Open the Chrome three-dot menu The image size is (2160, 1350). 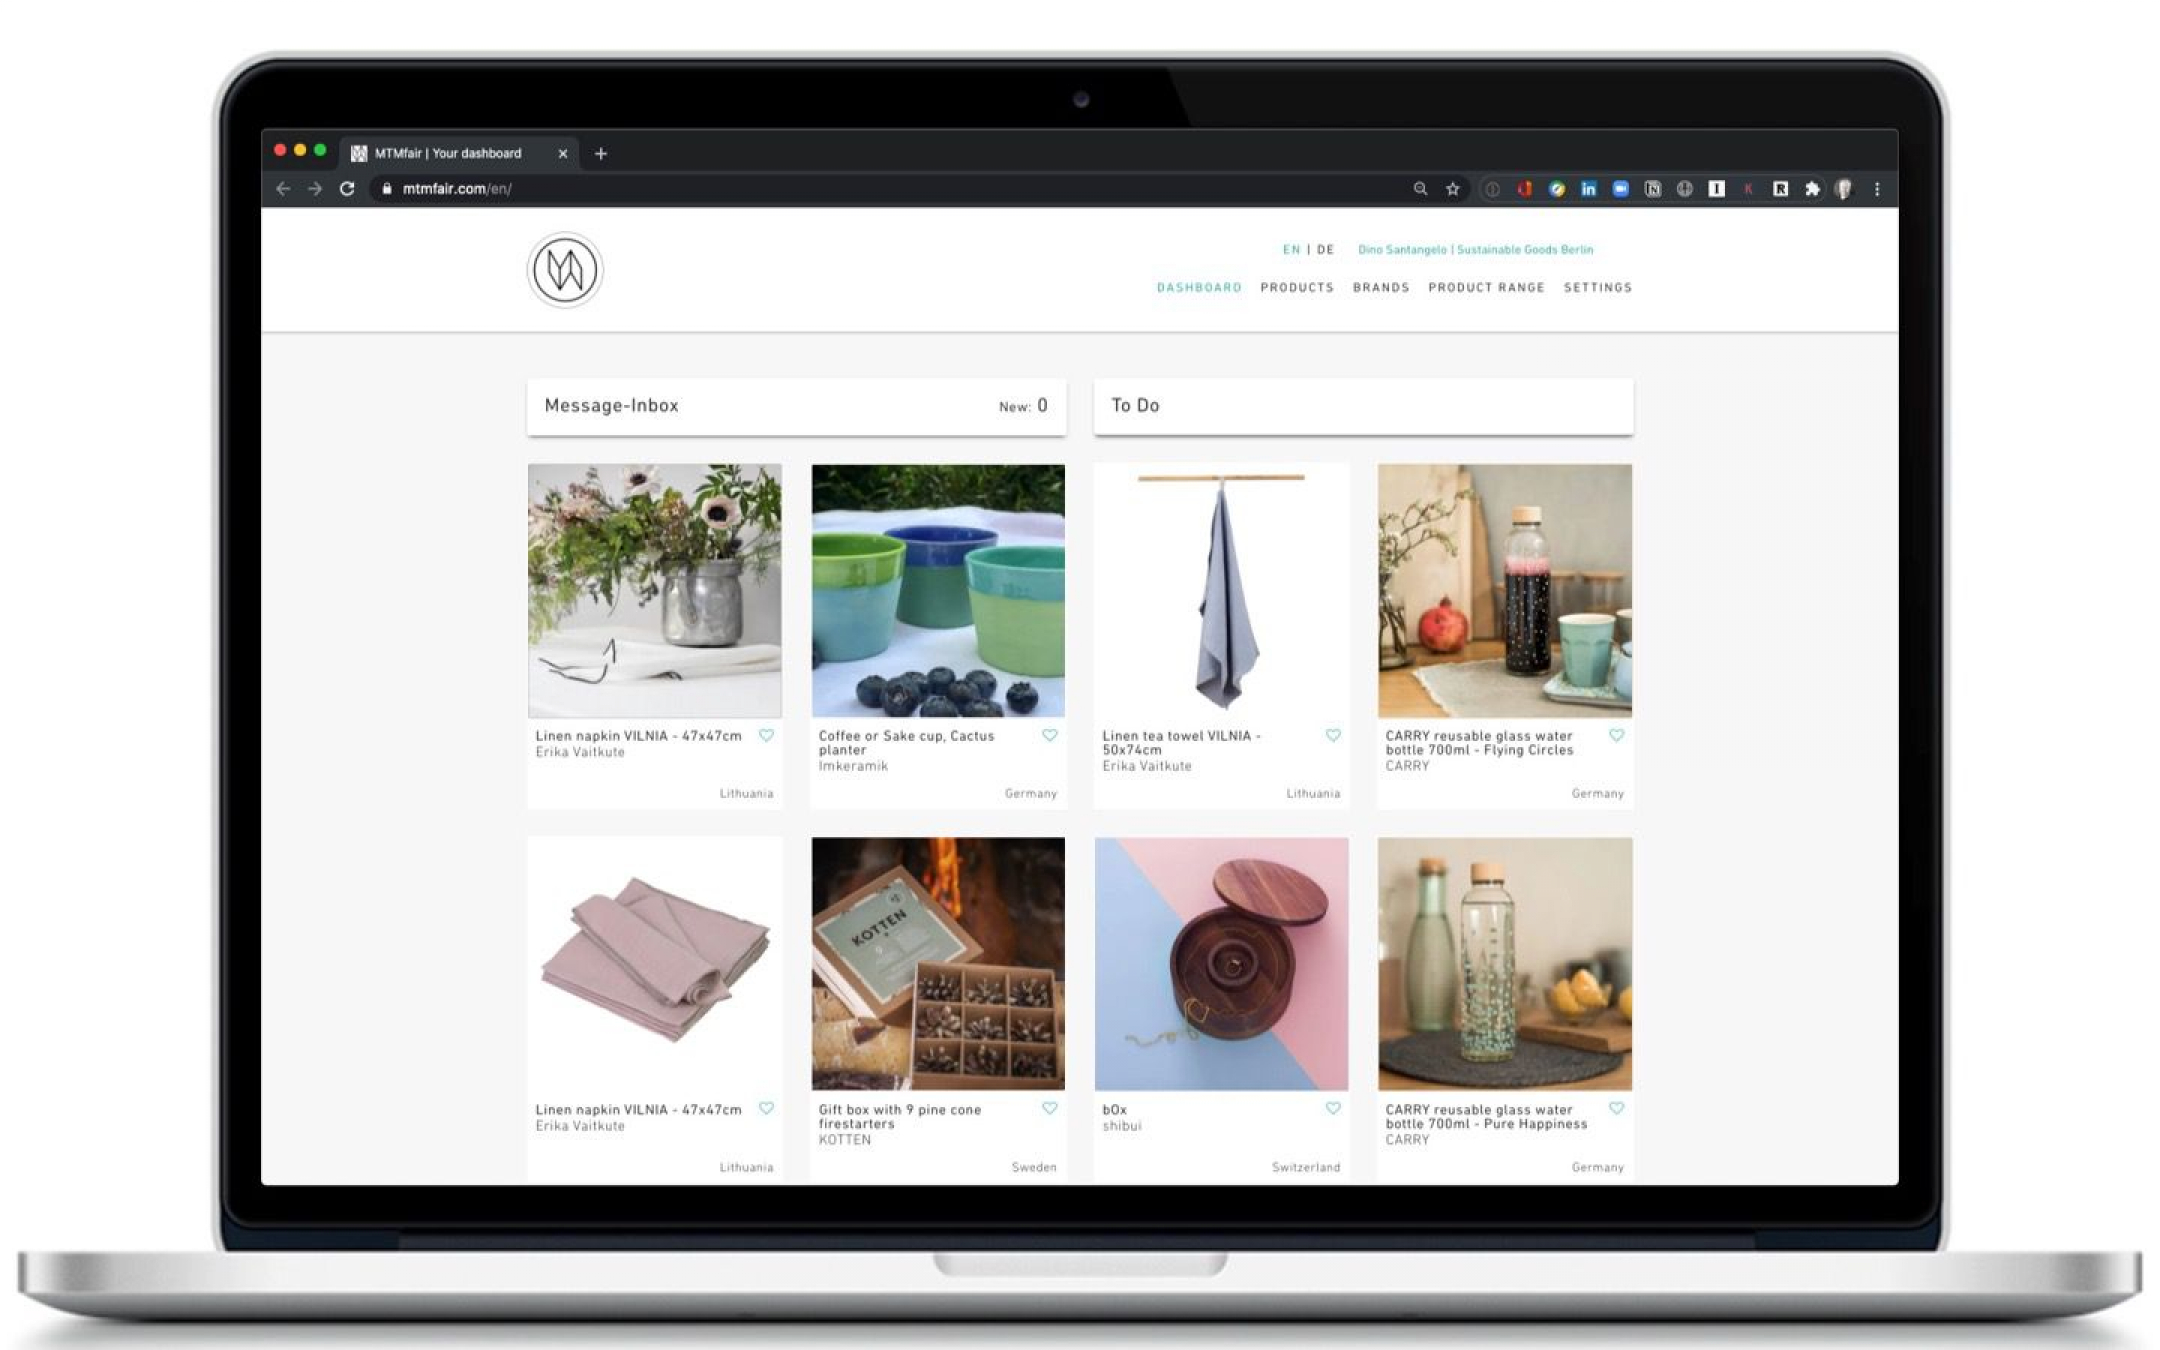tap(1877, 188)
